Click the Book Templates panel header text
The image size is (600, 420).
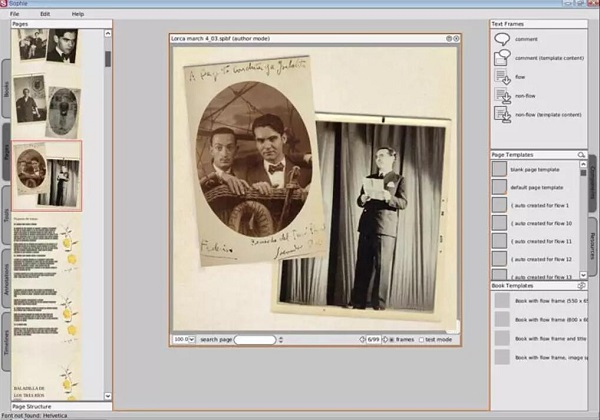tap(512, 286)
